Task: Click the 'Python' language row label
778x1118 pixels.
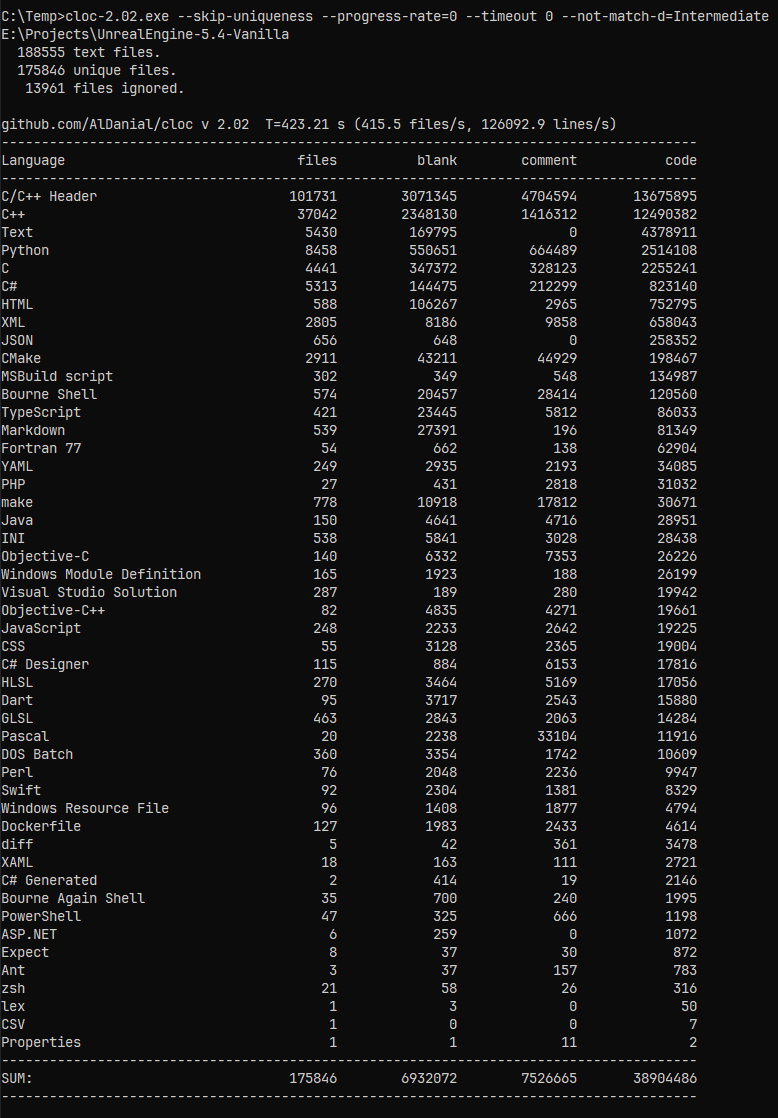Action: tap(25, 250)
